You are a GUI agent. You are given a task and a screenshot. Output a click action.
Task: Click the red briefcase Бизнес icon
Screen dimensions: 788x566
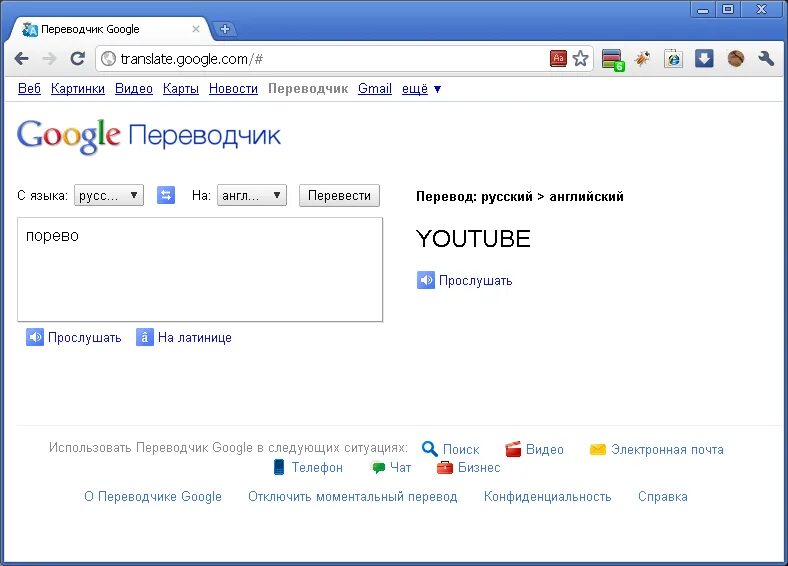pyautogui.click(x=445, y=467)
